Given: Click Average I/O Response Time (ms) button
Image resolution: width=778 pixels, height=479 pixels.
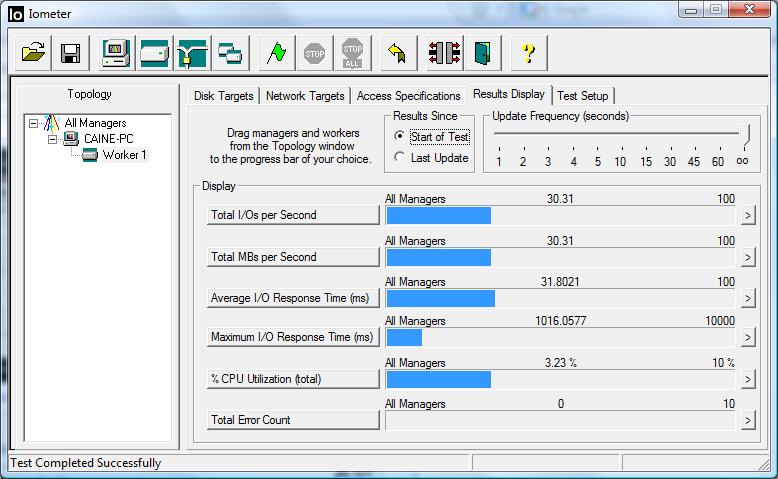Looking at the screenshot, I should tap(293, 298).
